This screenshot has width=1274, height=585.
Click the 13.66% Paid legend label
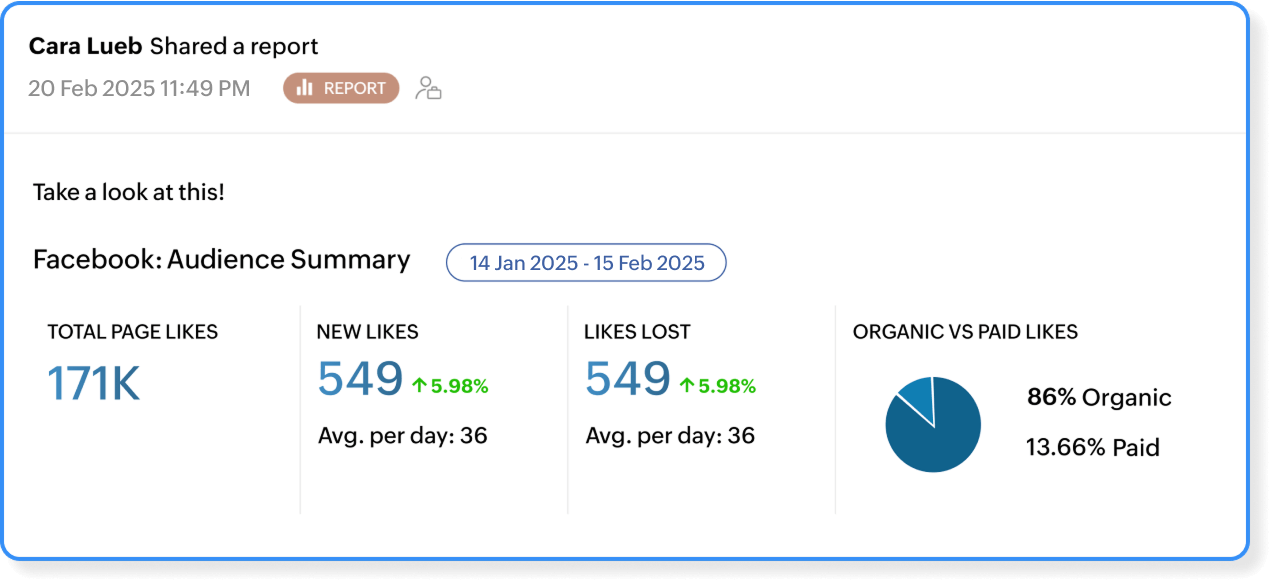[x=1092, y=448]
